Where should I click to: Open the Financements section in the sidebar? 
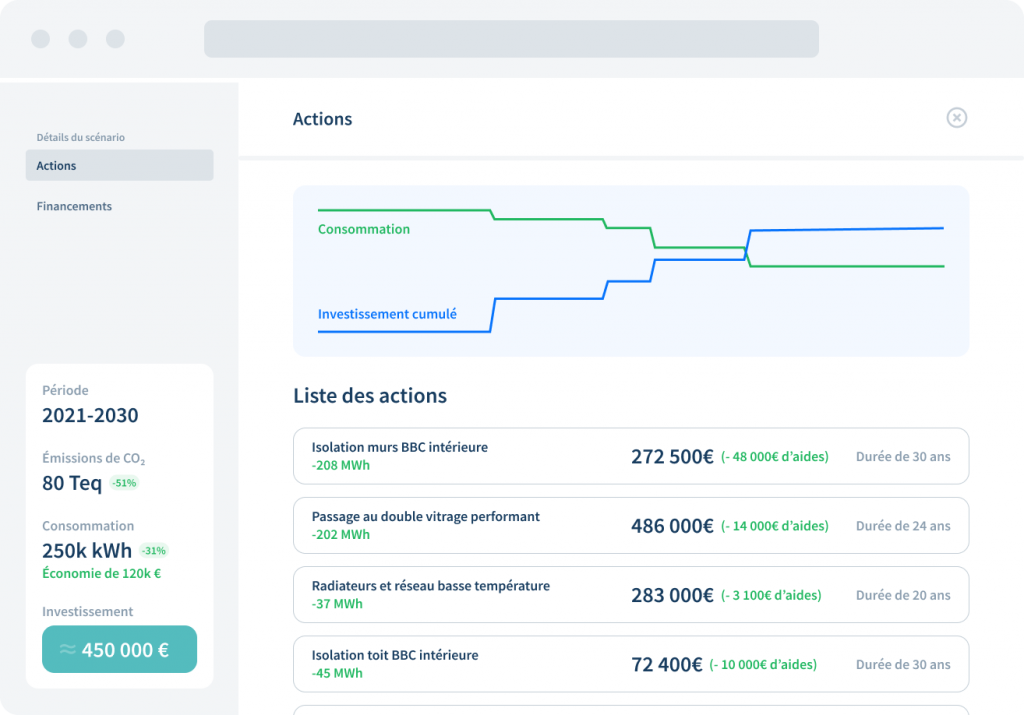(73, 206)
